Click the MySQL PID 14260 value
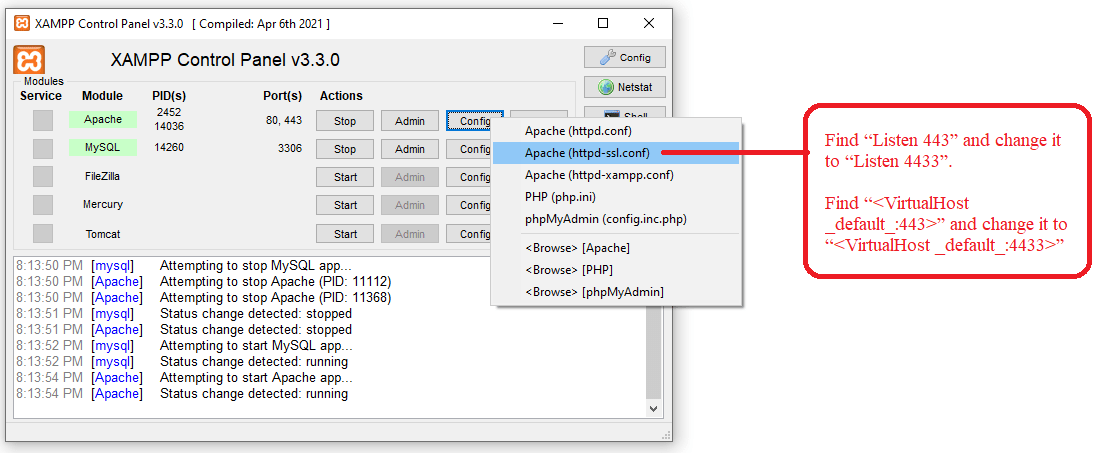 [x=169, y=148]
